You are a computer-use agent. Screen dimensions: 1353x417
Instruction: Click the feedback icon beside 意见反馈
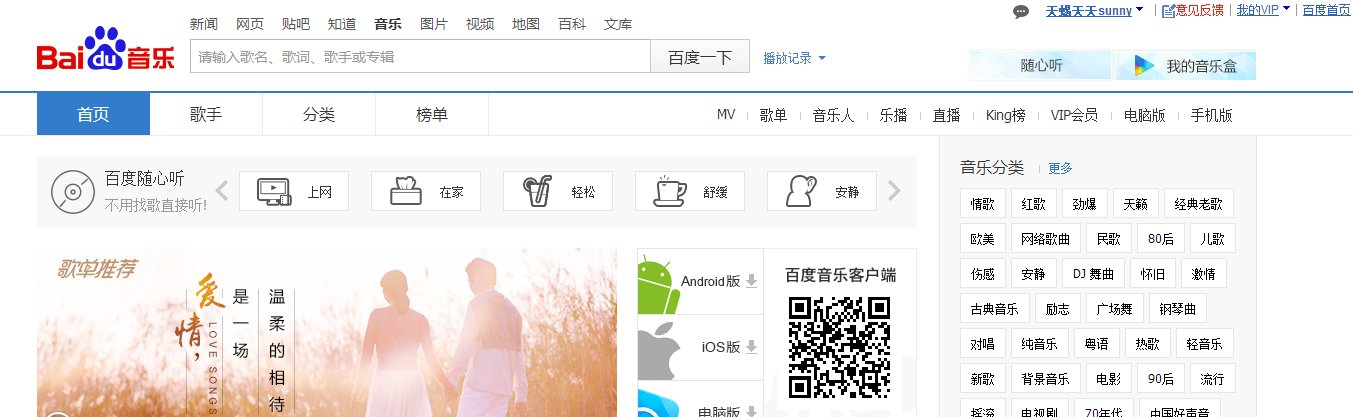[1168, 11]
